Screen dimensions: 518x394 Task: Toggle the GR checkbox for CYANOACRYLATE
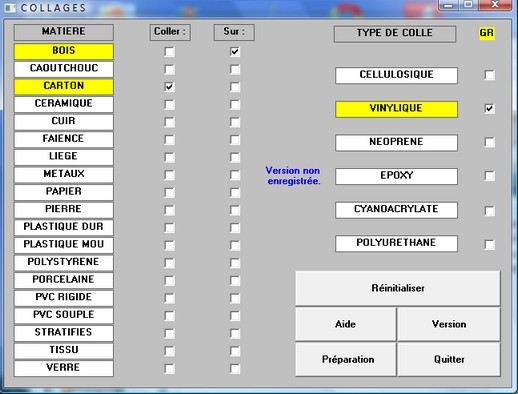click(x=489, y=210)
